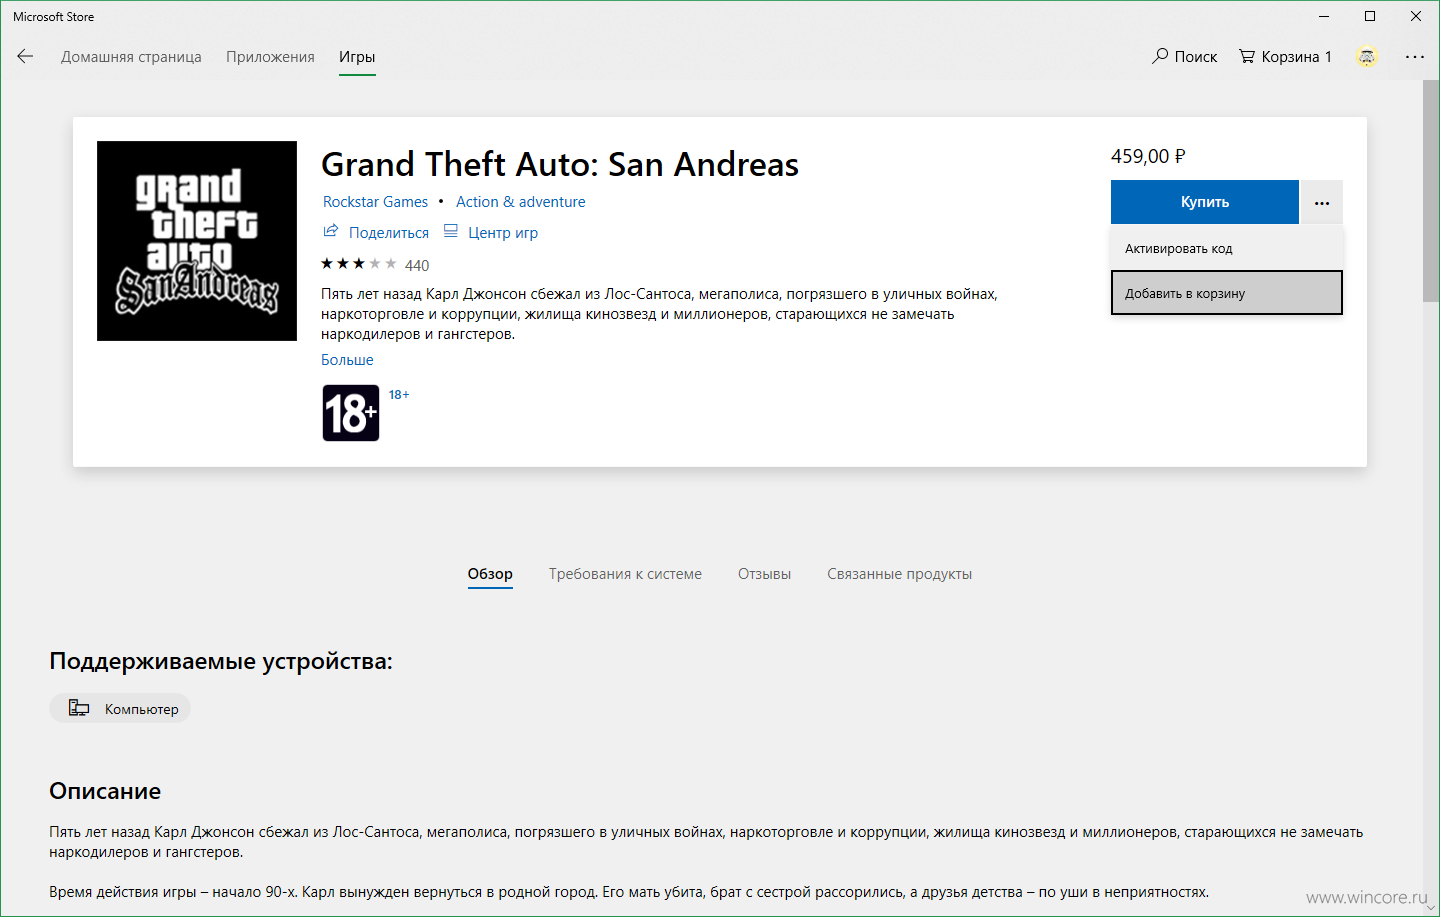Click the Поддерживаемые устройства heading
This screenshot has height=917, width=1440.
tap(221, 661)
